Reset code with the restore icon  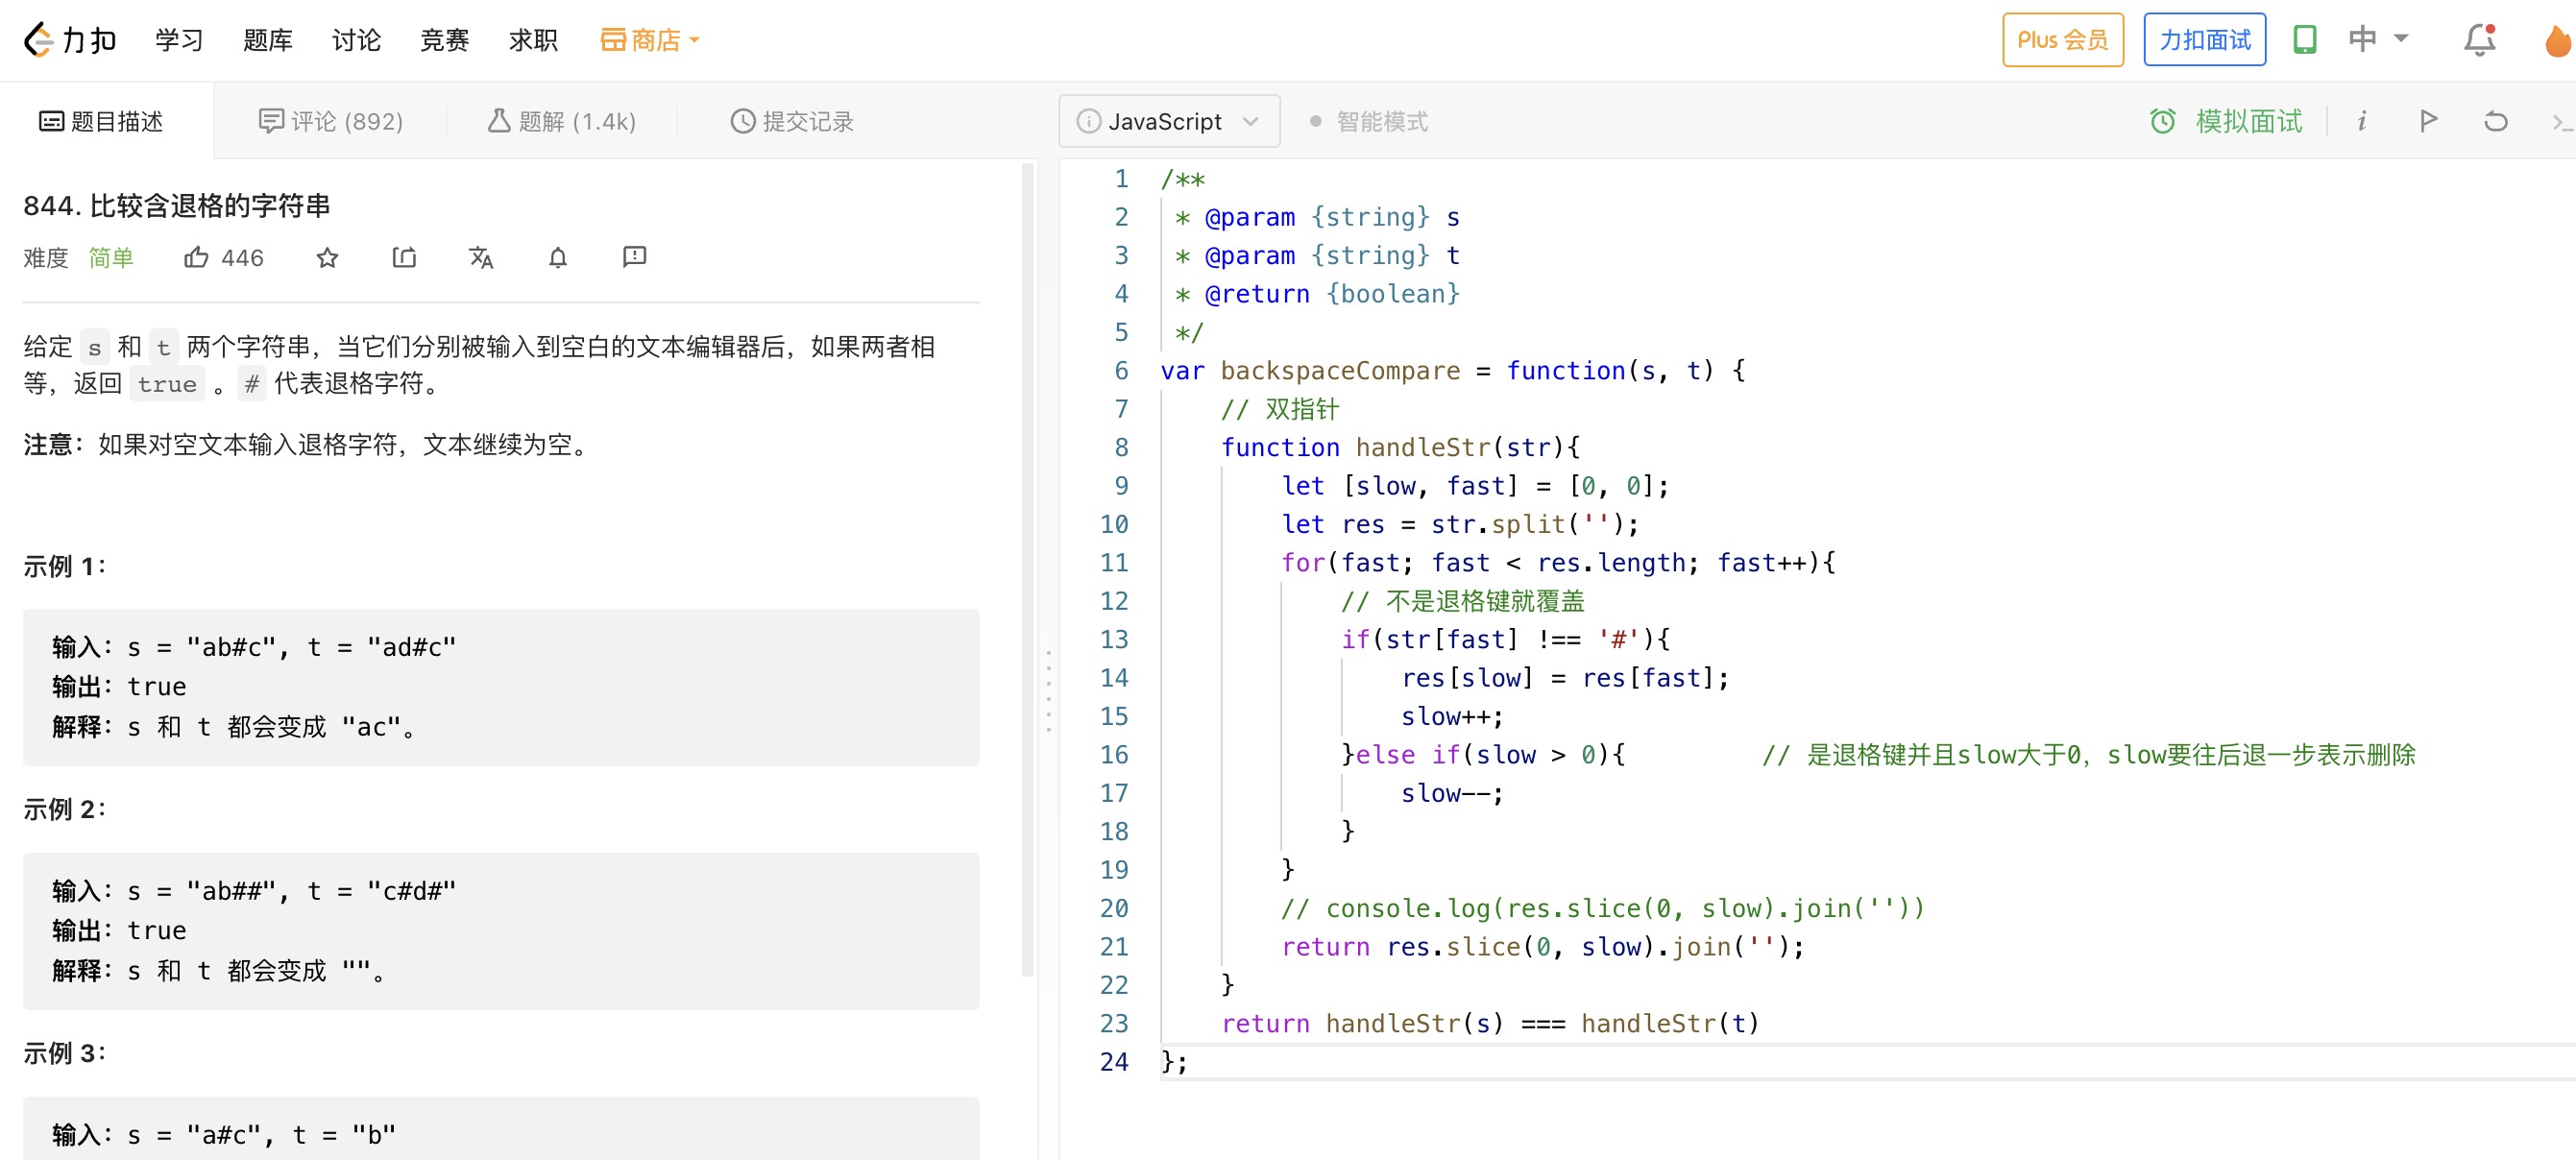pos(2495,121)
